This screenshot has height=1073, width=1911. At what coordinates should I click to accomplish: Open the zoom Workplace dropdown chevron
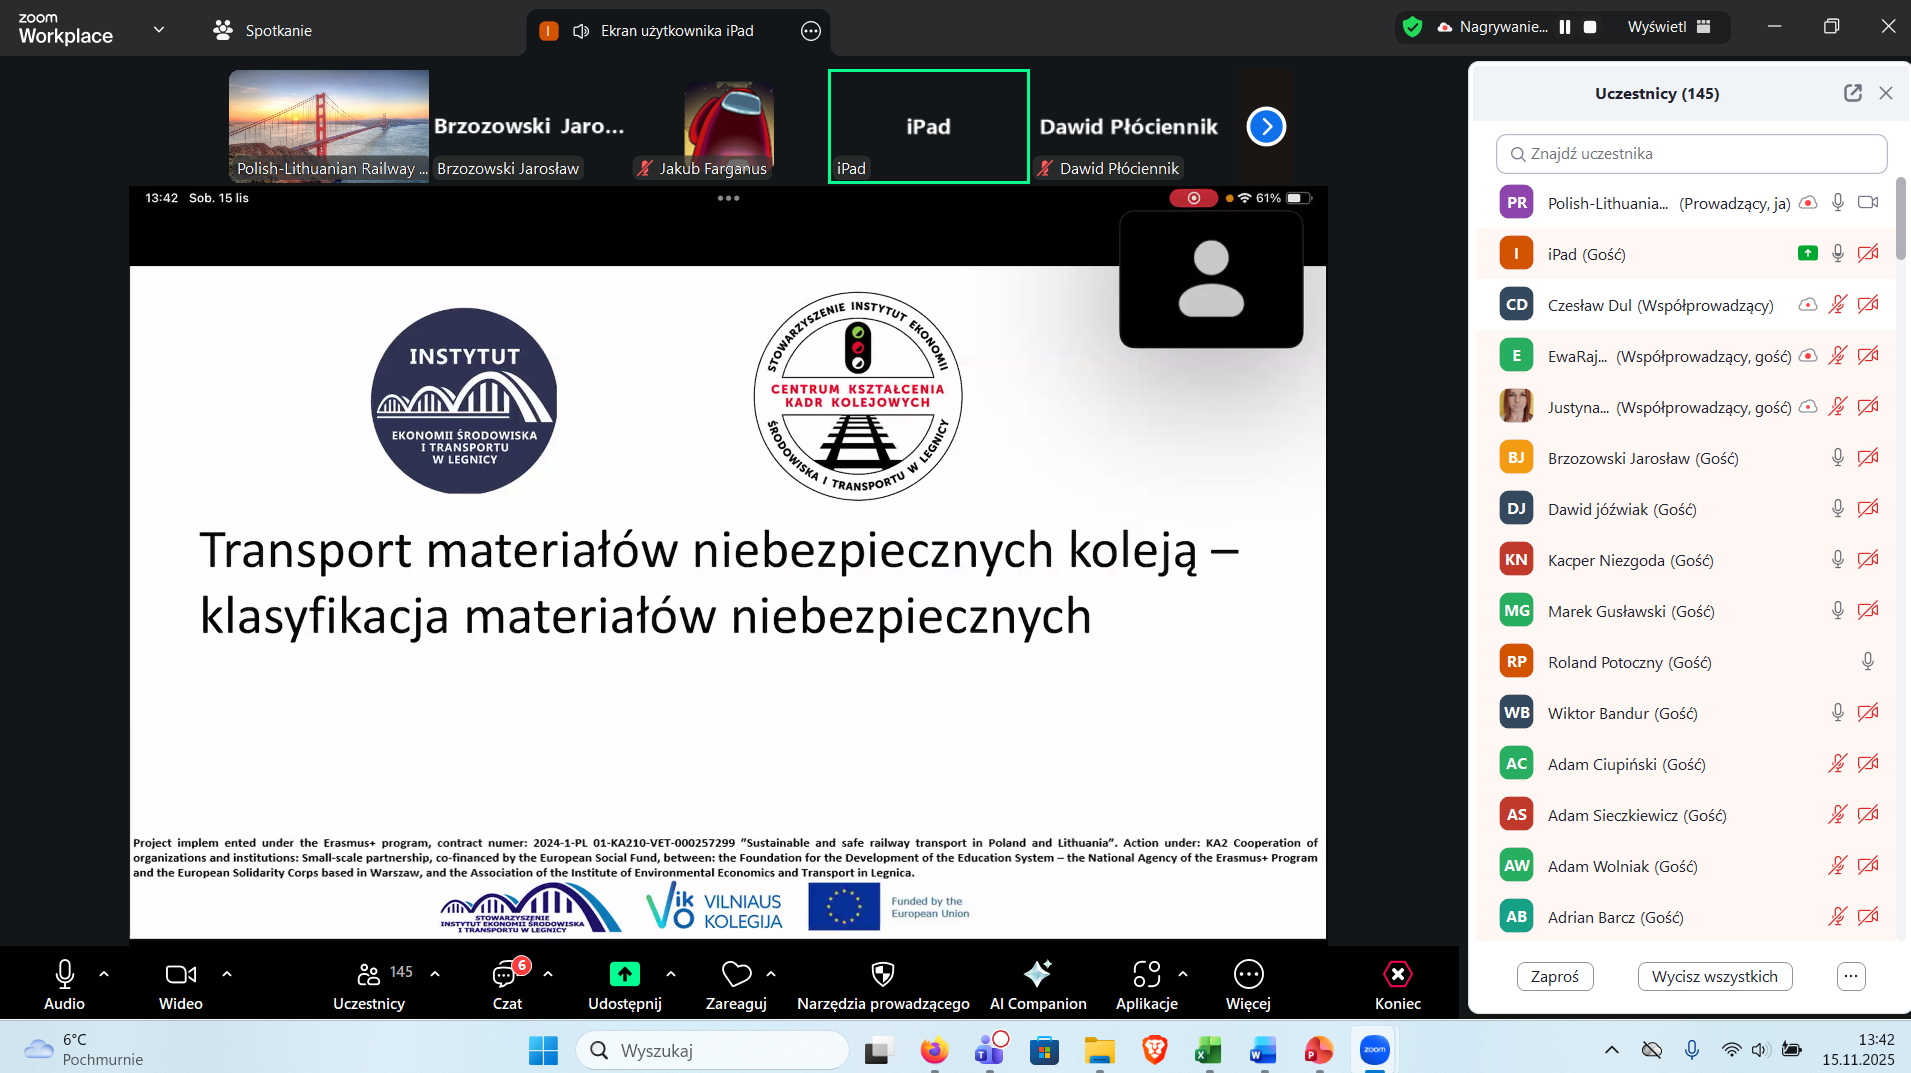pyautogui.click(x=159, y=30)
